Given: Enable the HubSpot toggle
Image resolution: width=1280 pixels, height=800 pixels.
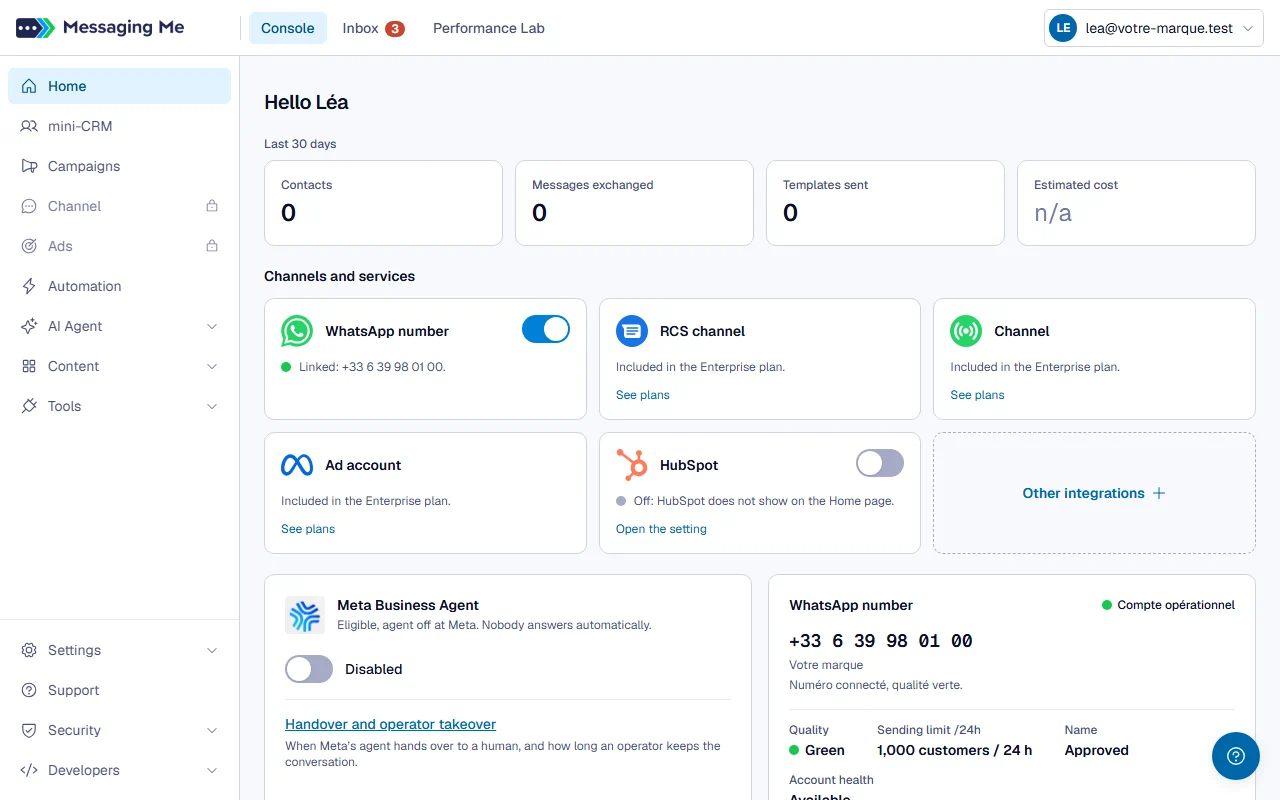Looking at the screenshot, I should (880, 463).
